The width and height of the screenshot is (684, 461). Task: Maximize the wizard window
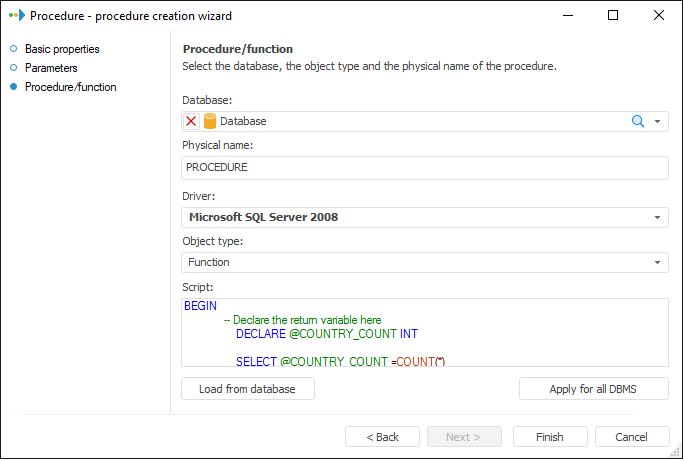pyautogui.click(x=613, y=16)
